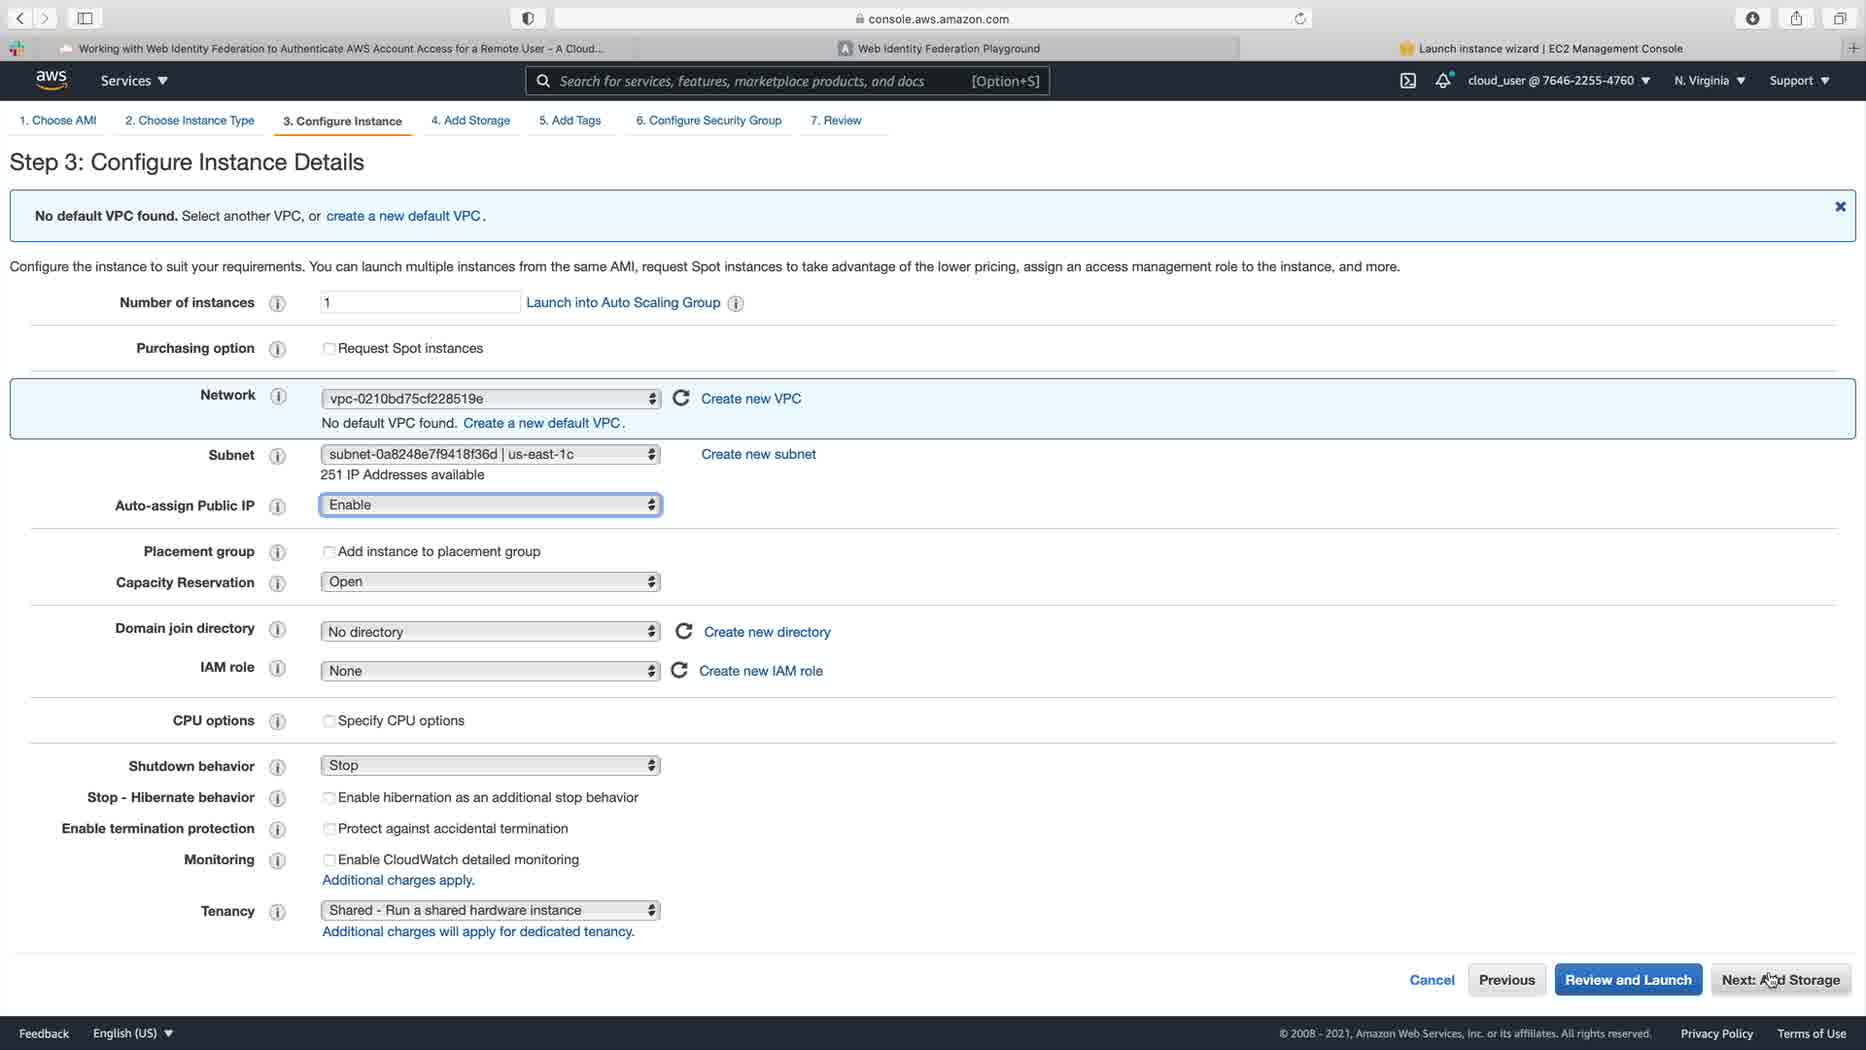This screenshot has height=1050, width=1866.
Task: Go to step 7 Review
Action: point(836,120)
